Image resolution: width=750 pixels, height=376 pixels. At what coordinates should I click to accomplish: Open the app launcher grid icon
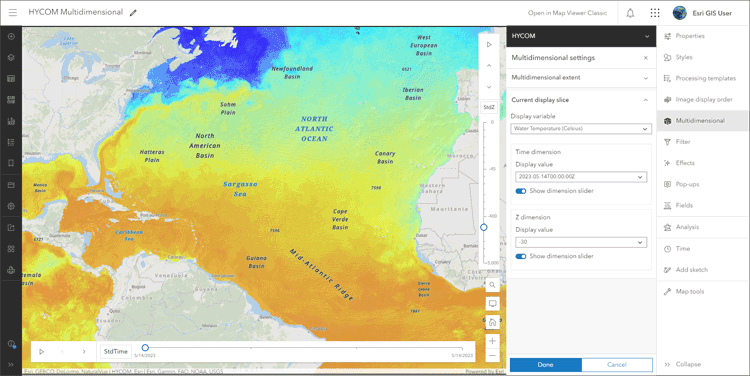pos(655,13)
